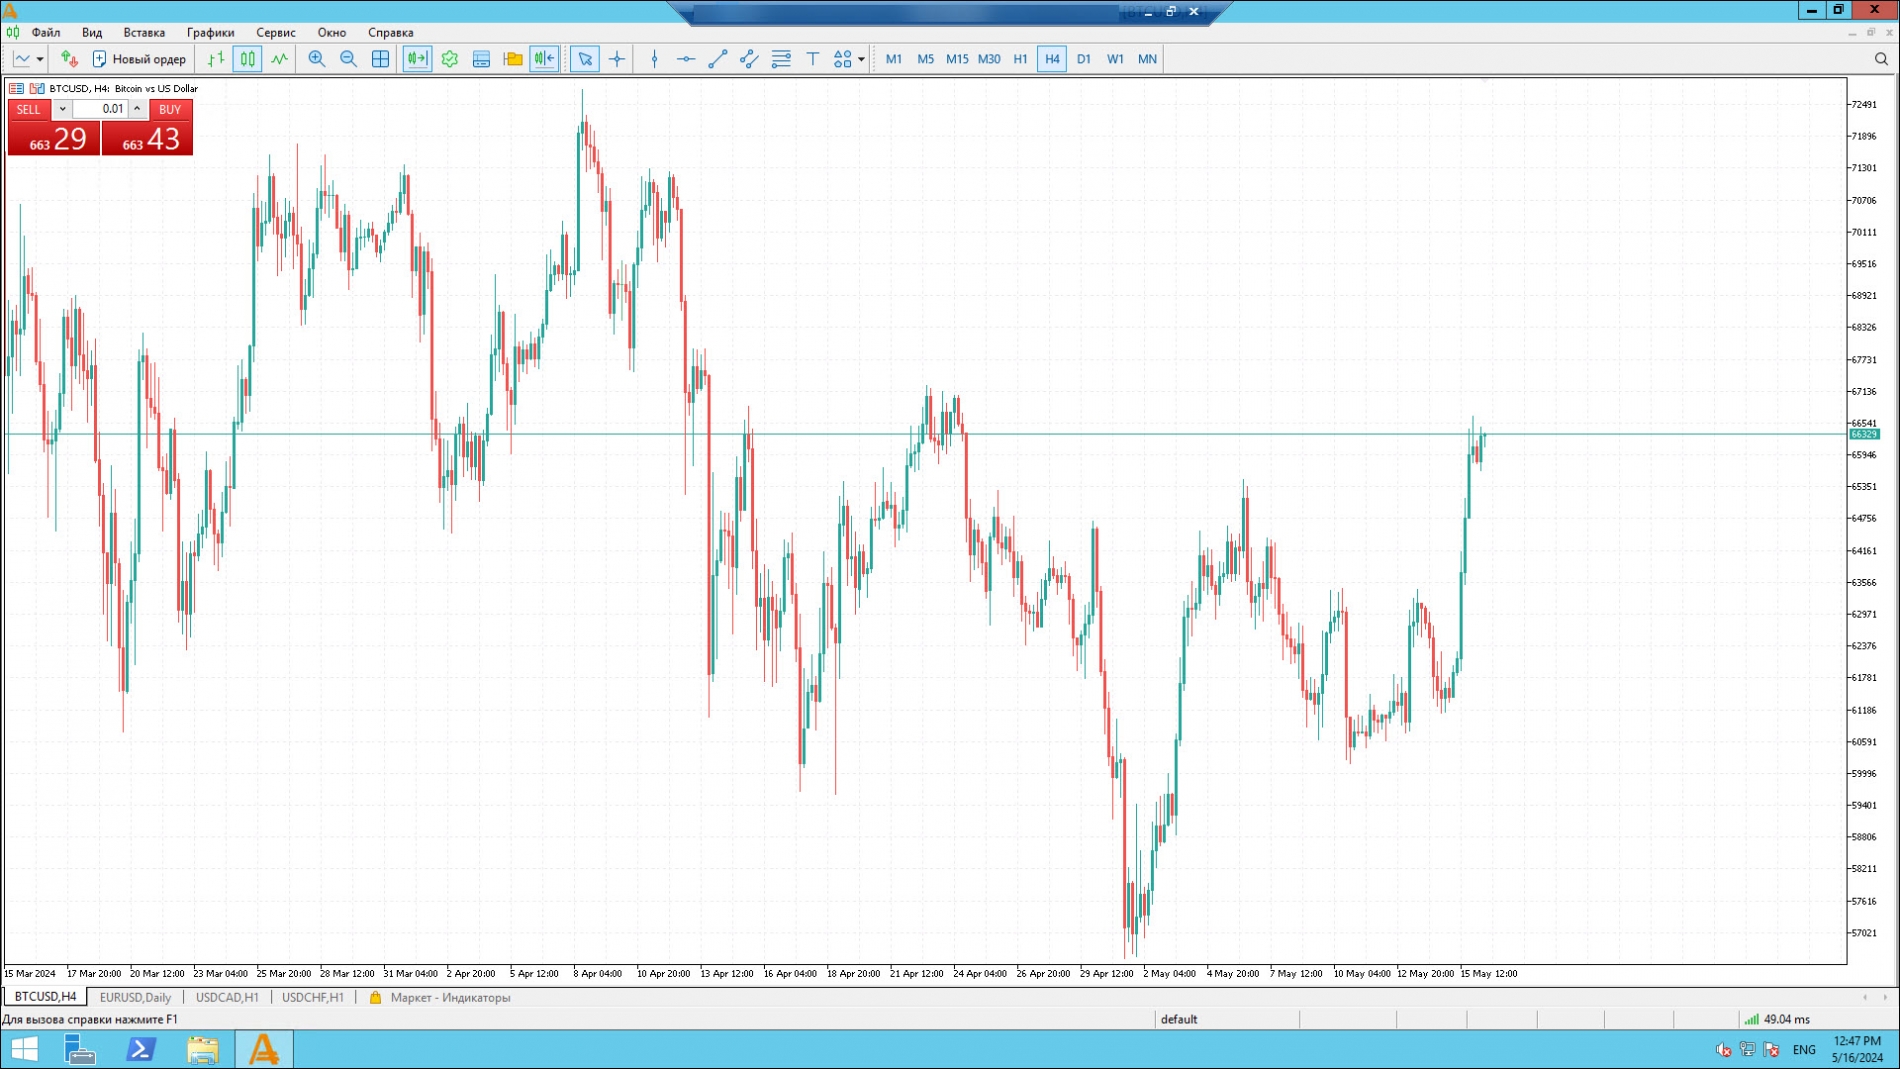Viewport: 1900px width, 1069px height.
Task: Click the zoom out magnifier icon
Action: pos(348,59)
